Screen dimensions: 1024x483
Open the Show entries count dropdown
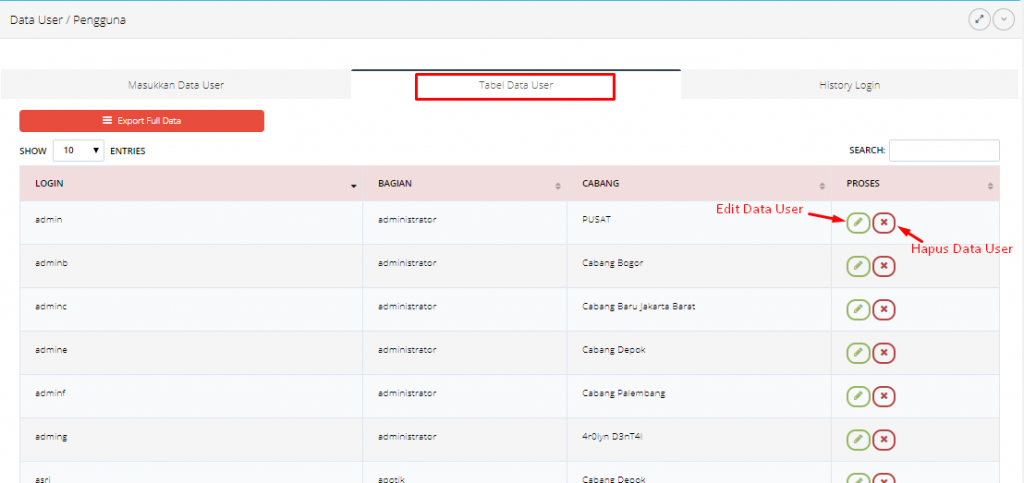(x=78, y=151)
